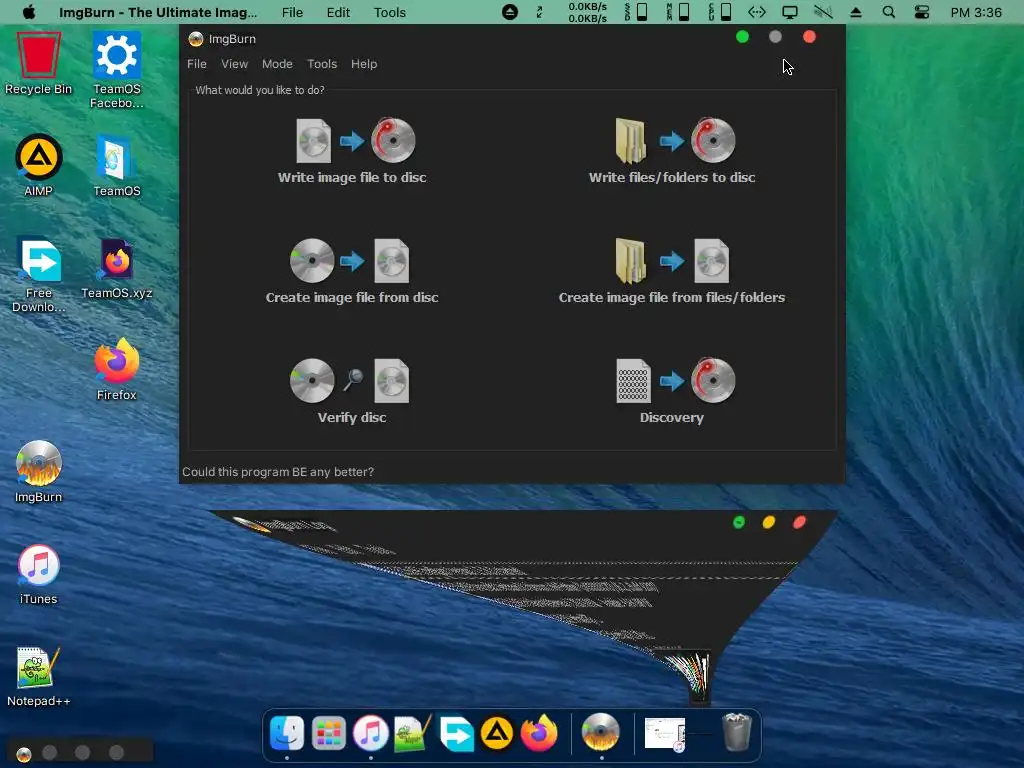Open TeamOS.xyz desktop shortcut
The width and height of the screenshot is (1024, 768).
click(117, 268)
